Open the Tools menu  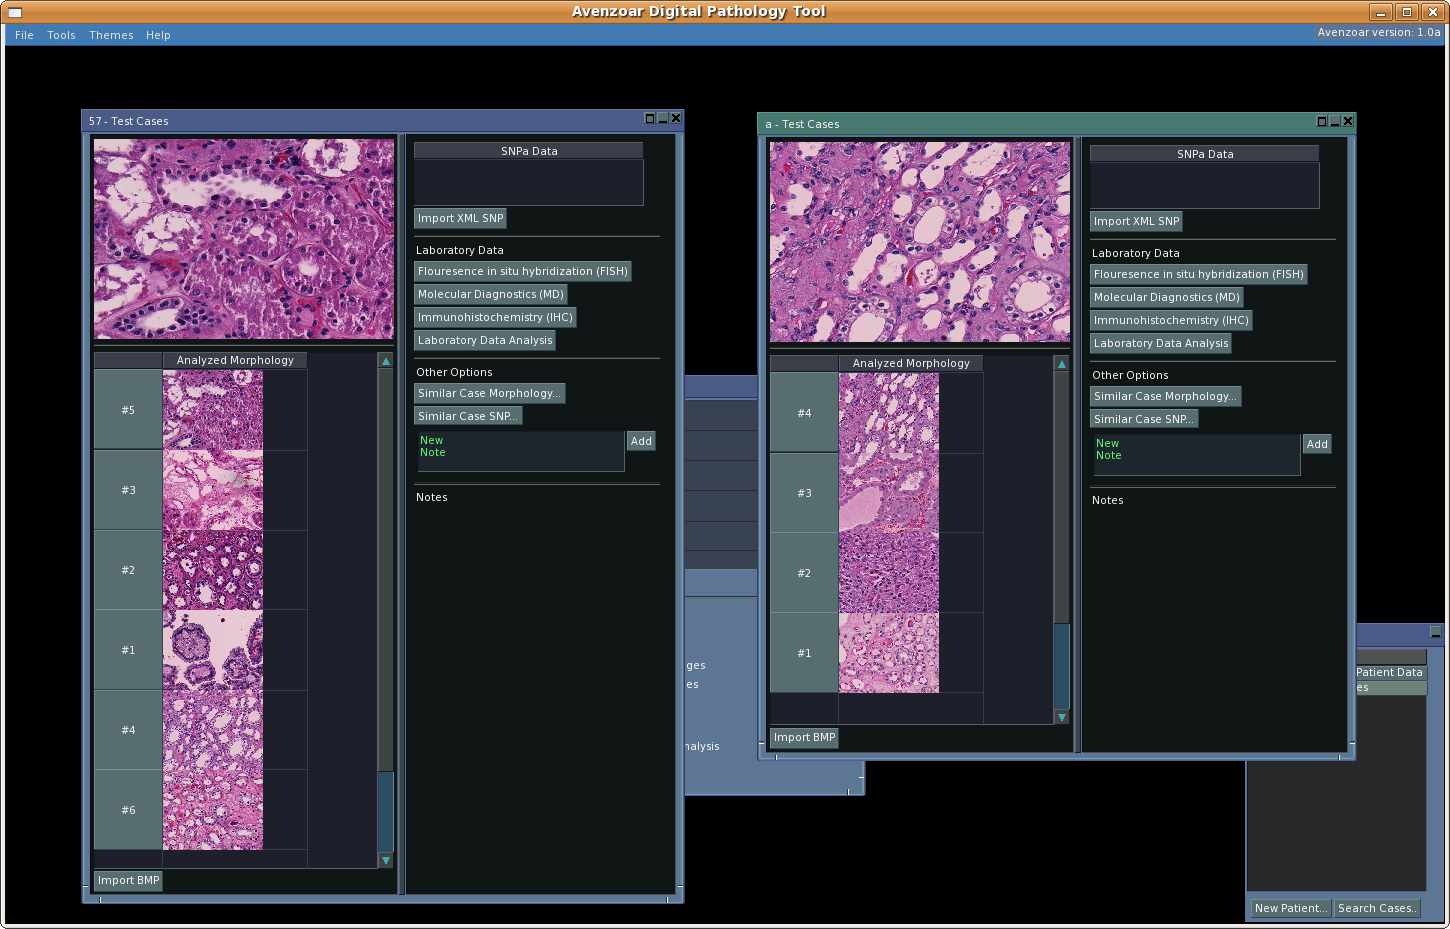click(x=61, y=35)
